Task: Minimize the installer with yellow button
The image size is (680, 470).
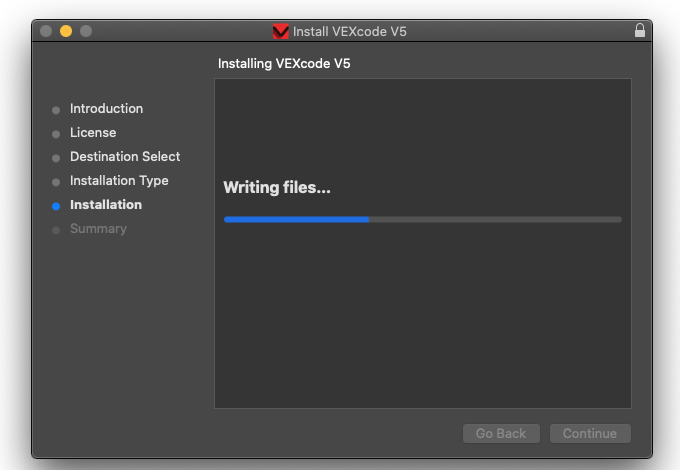Action: [x=66, y=31]
